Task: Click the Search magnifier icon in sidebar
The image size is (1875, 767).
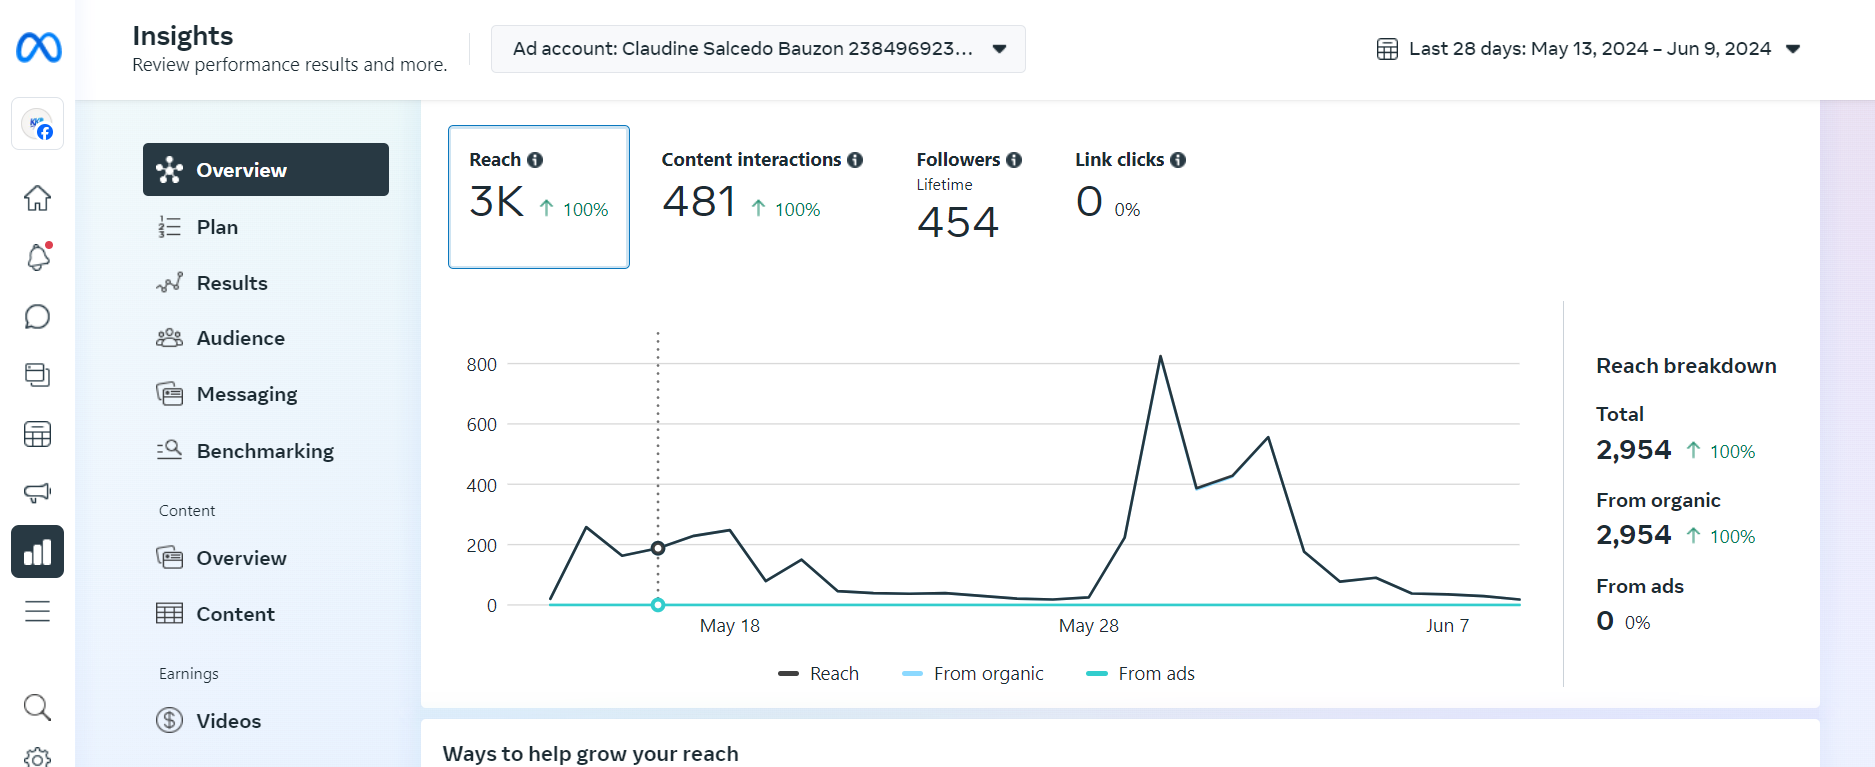Action: coord(38,707)
